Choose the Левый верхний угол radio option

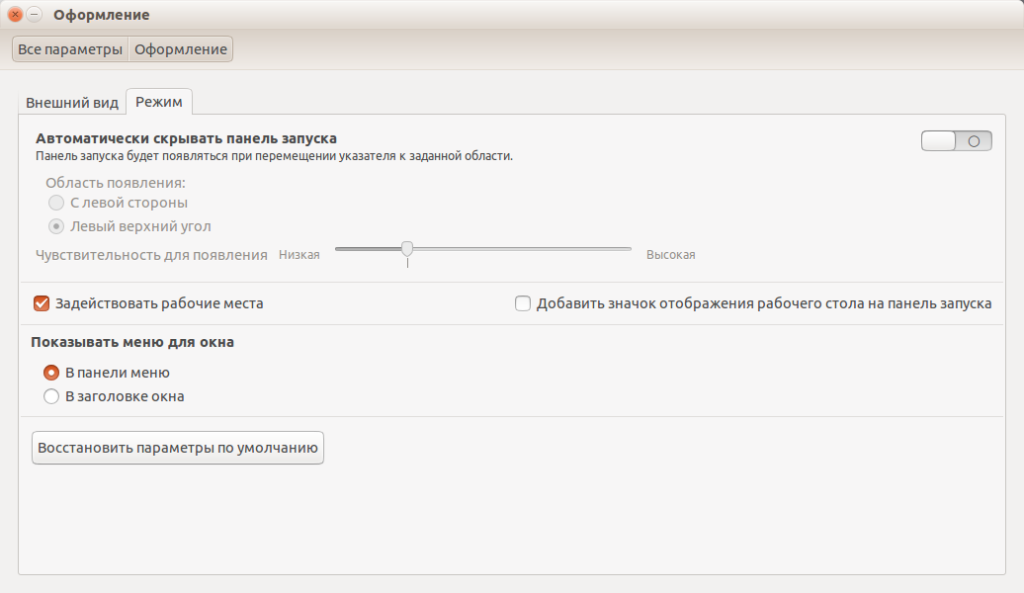click(x=57, y=226)
